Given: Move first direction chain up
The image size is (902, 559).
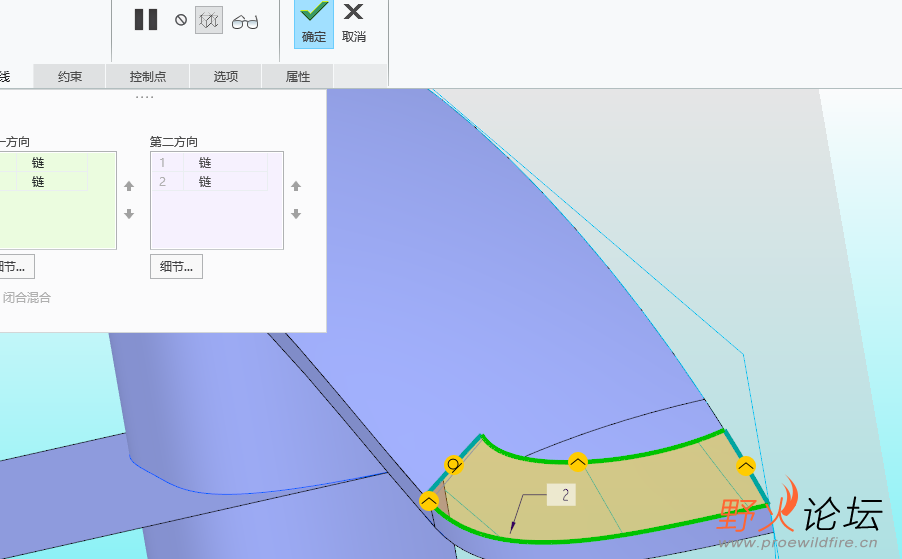Looking at the screenshot, I should click(x=129, y=186).
